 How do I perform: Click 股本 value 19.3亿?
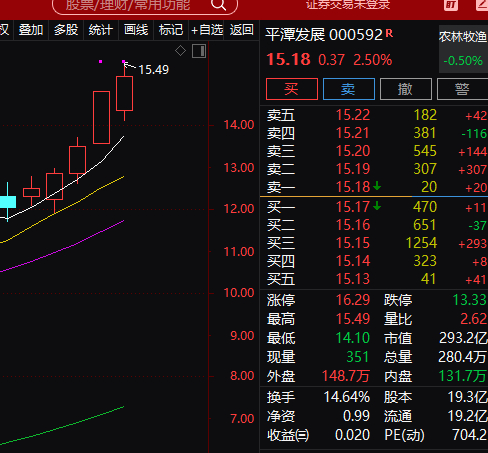pos(468,397)
